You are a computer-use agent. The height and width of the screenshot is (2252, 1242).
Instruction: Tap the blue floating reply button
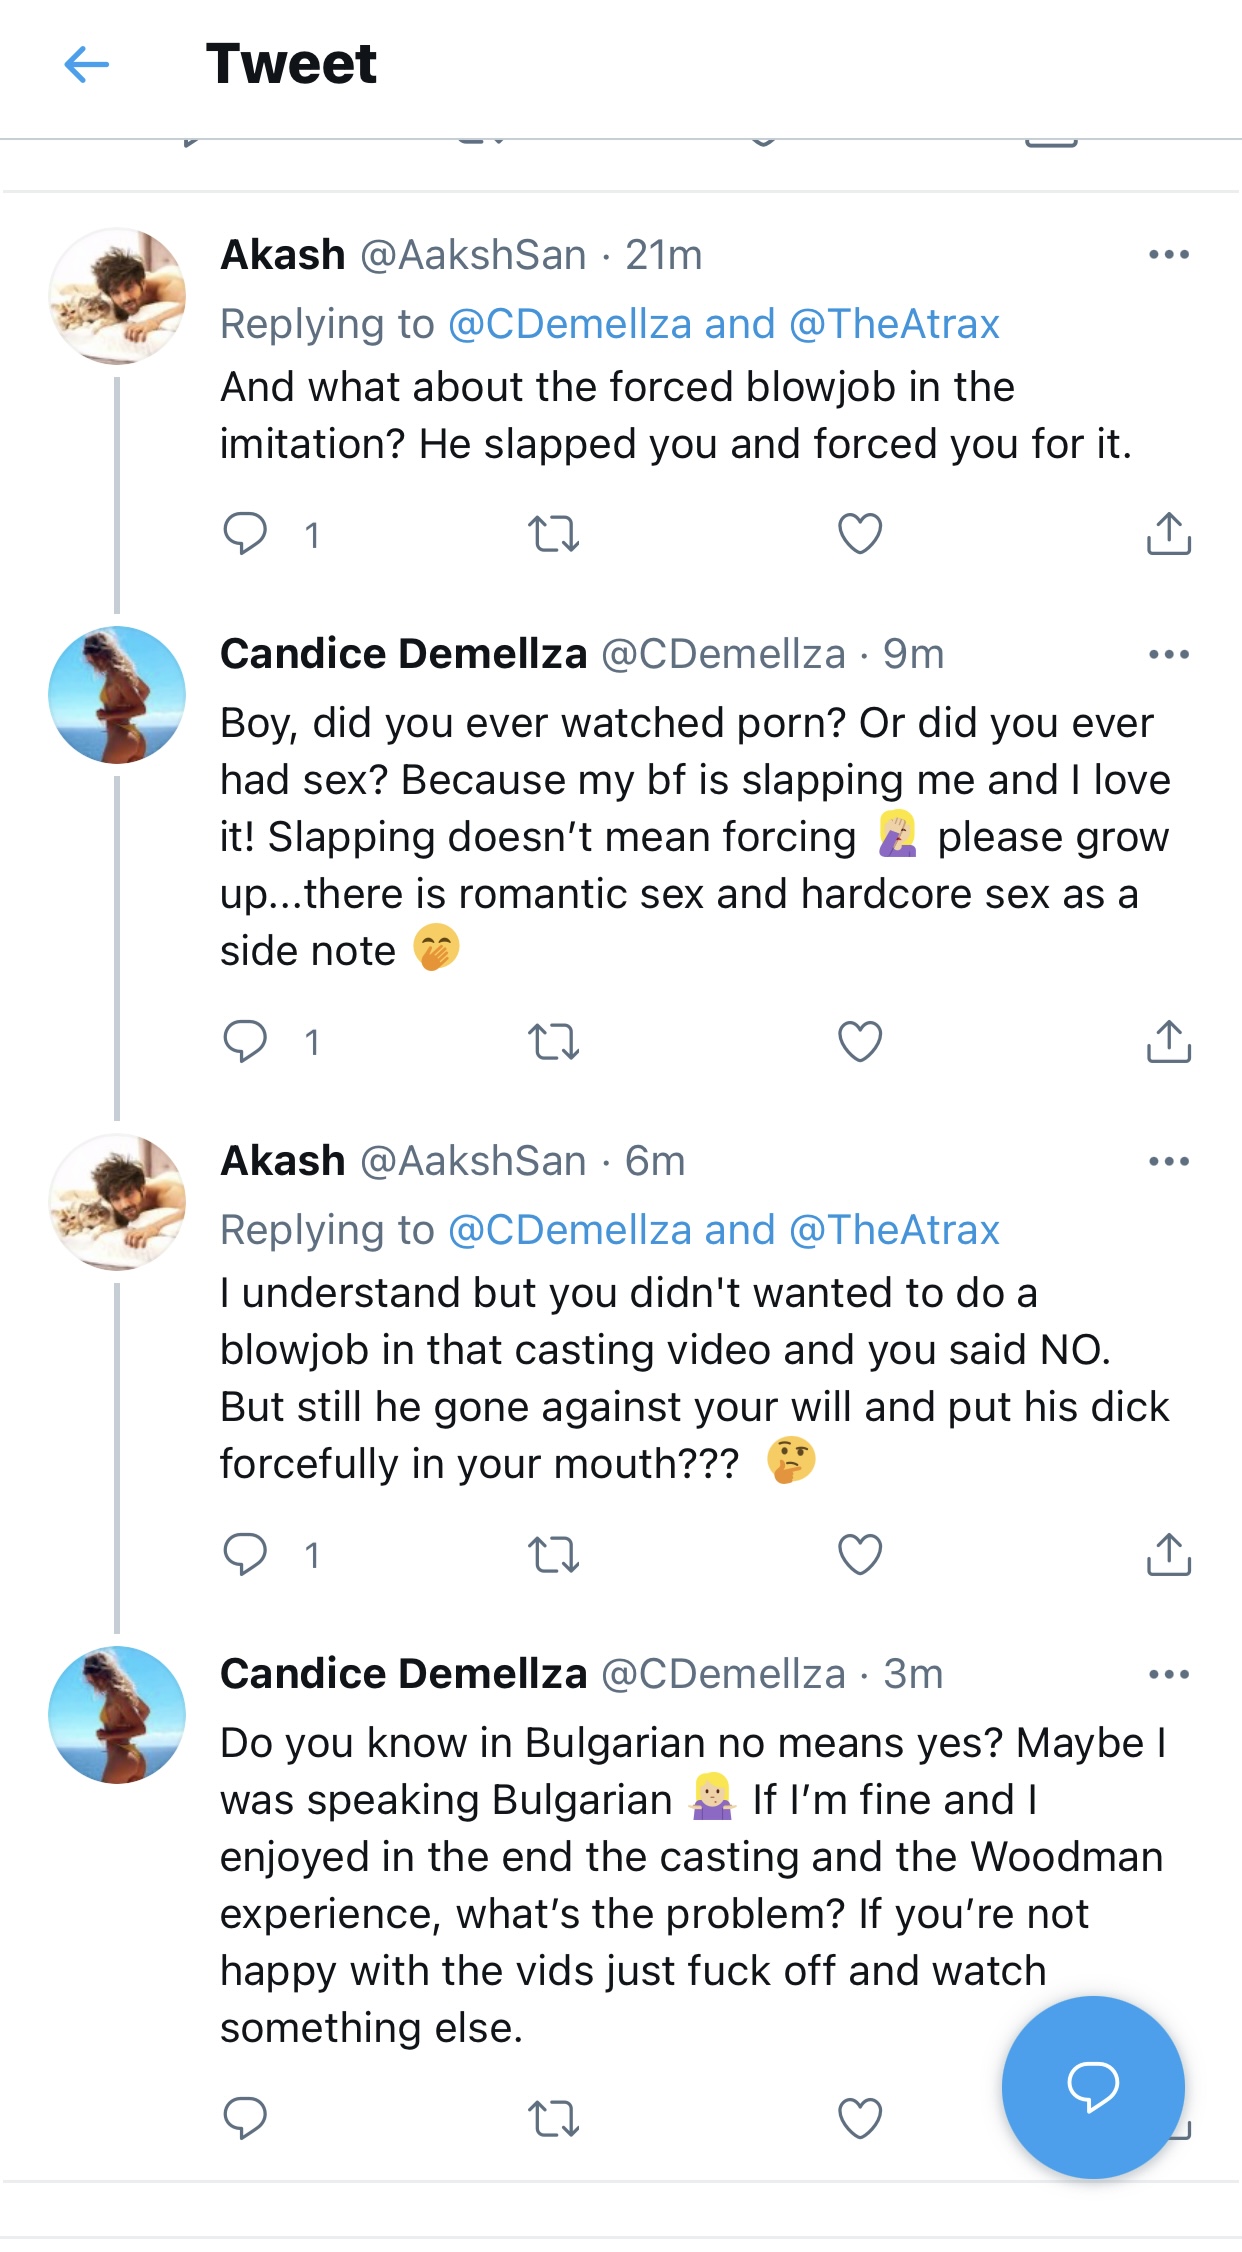(1093, 2087)
